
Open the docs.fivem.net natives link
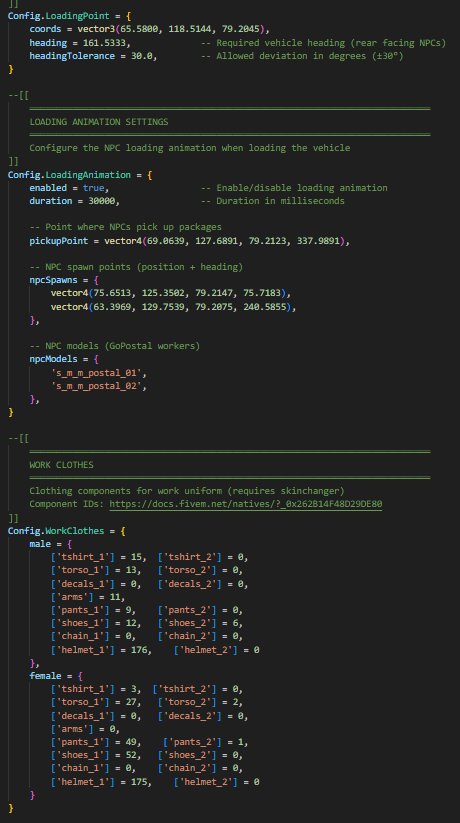245,504
